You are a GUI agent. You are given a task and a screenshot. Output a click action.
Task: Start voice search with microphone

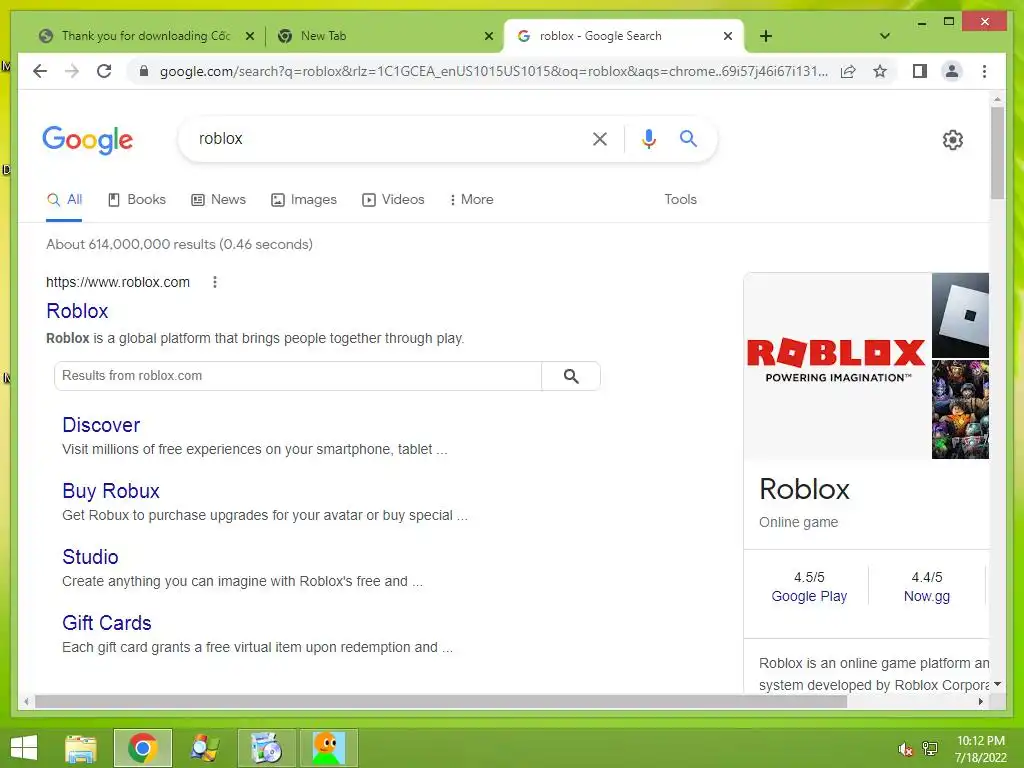coord(648,138)
